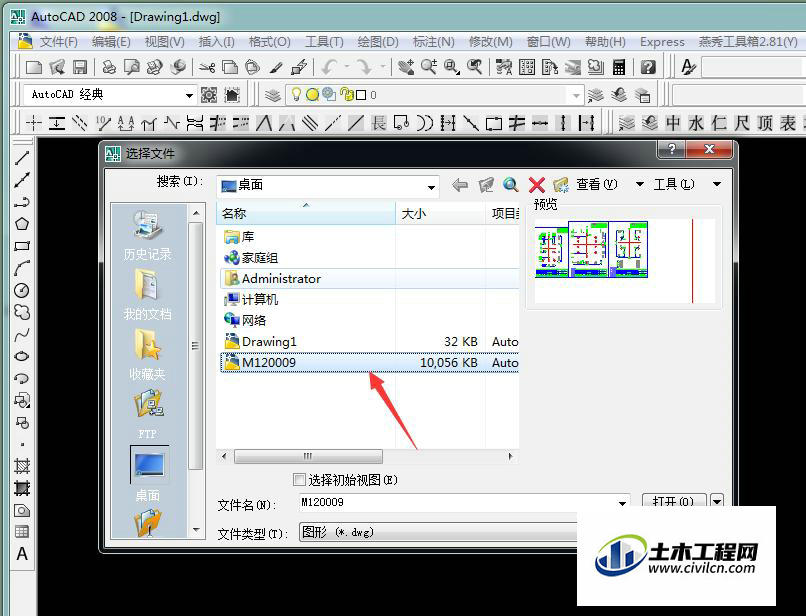
Task: Click the QuickCalc calculator icon
Action: [619, 67]
